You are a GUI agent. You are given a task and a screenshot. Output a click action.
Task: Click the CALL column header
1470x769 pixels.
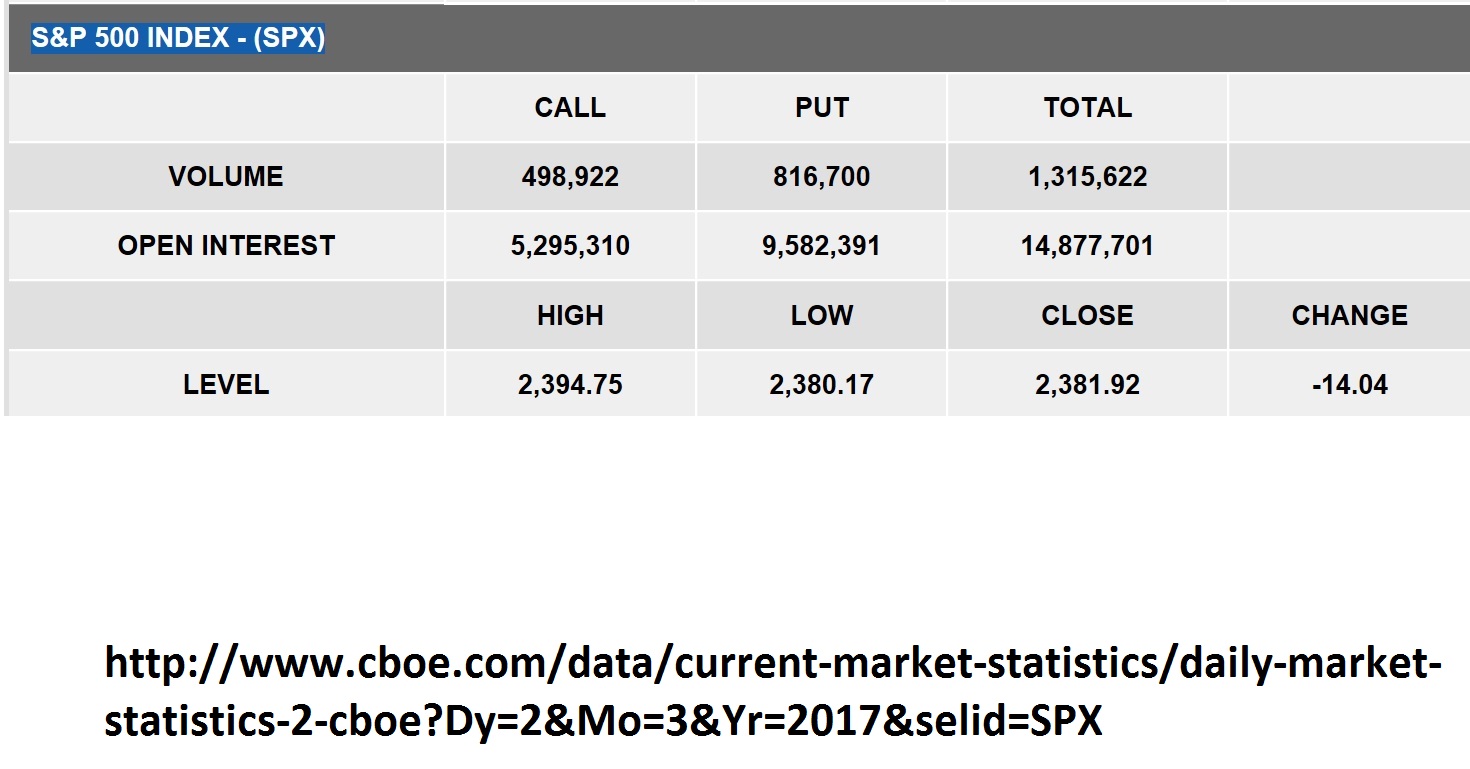(570, 108)
